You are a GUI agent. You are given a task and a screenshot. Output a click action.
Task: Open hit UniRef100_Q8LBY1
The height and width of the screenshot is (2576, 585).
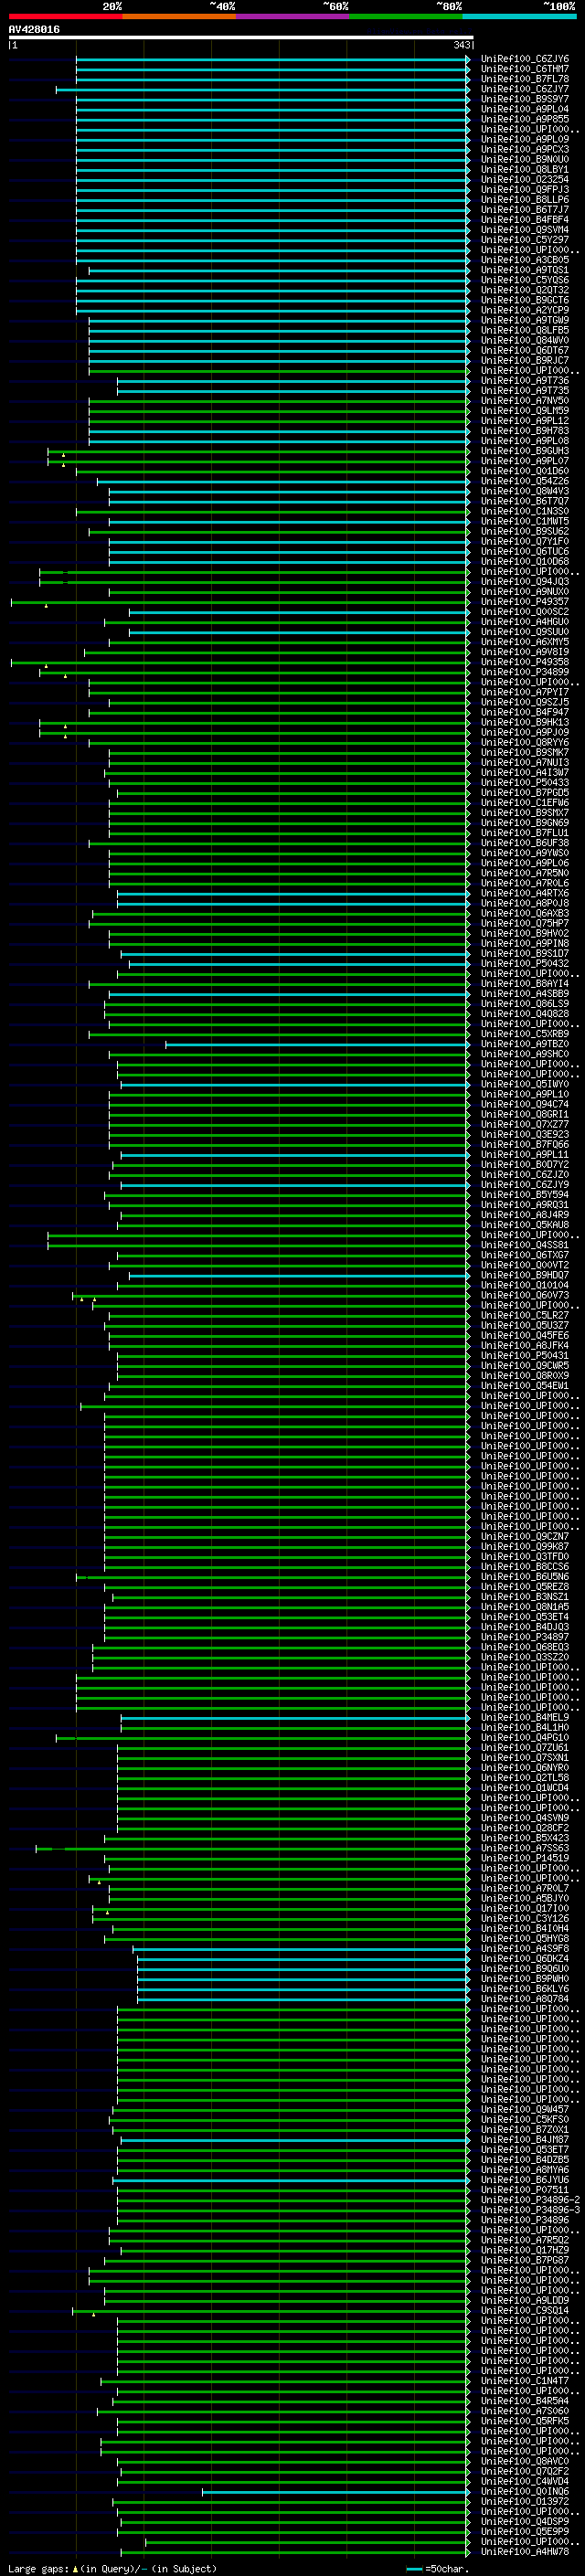(x=524, y=170)
